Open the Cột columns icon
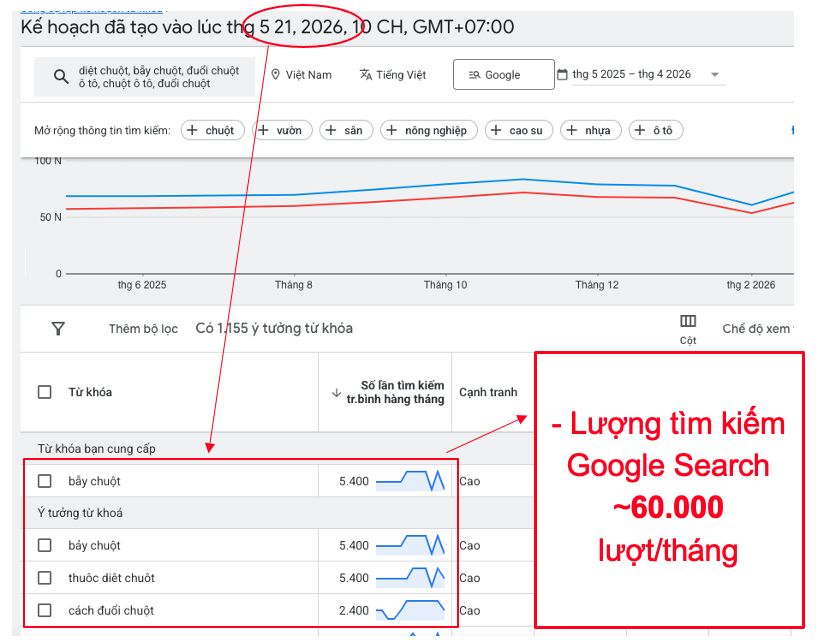 (688, 321)
